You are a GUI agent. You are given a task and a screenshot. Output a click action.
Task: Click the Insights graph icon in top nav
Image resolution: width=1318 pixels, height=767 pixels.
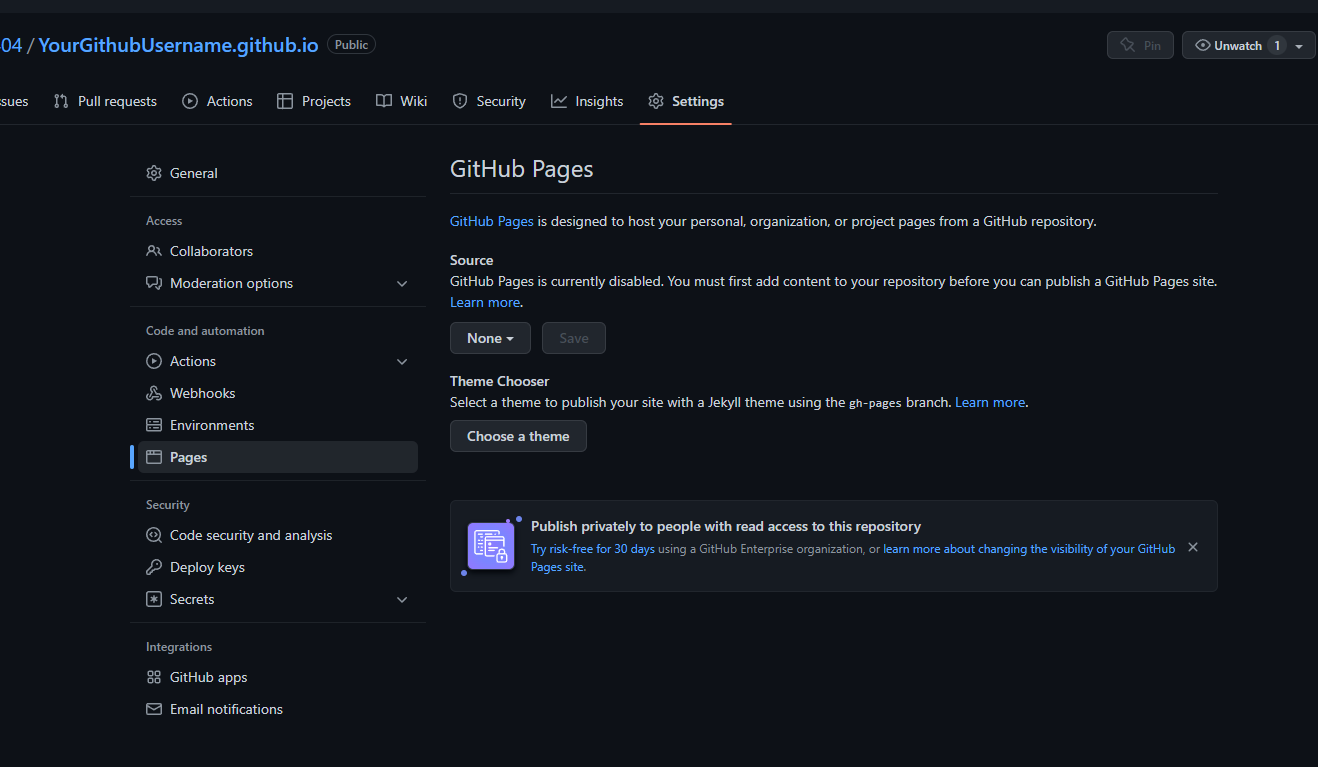[559, 101]
